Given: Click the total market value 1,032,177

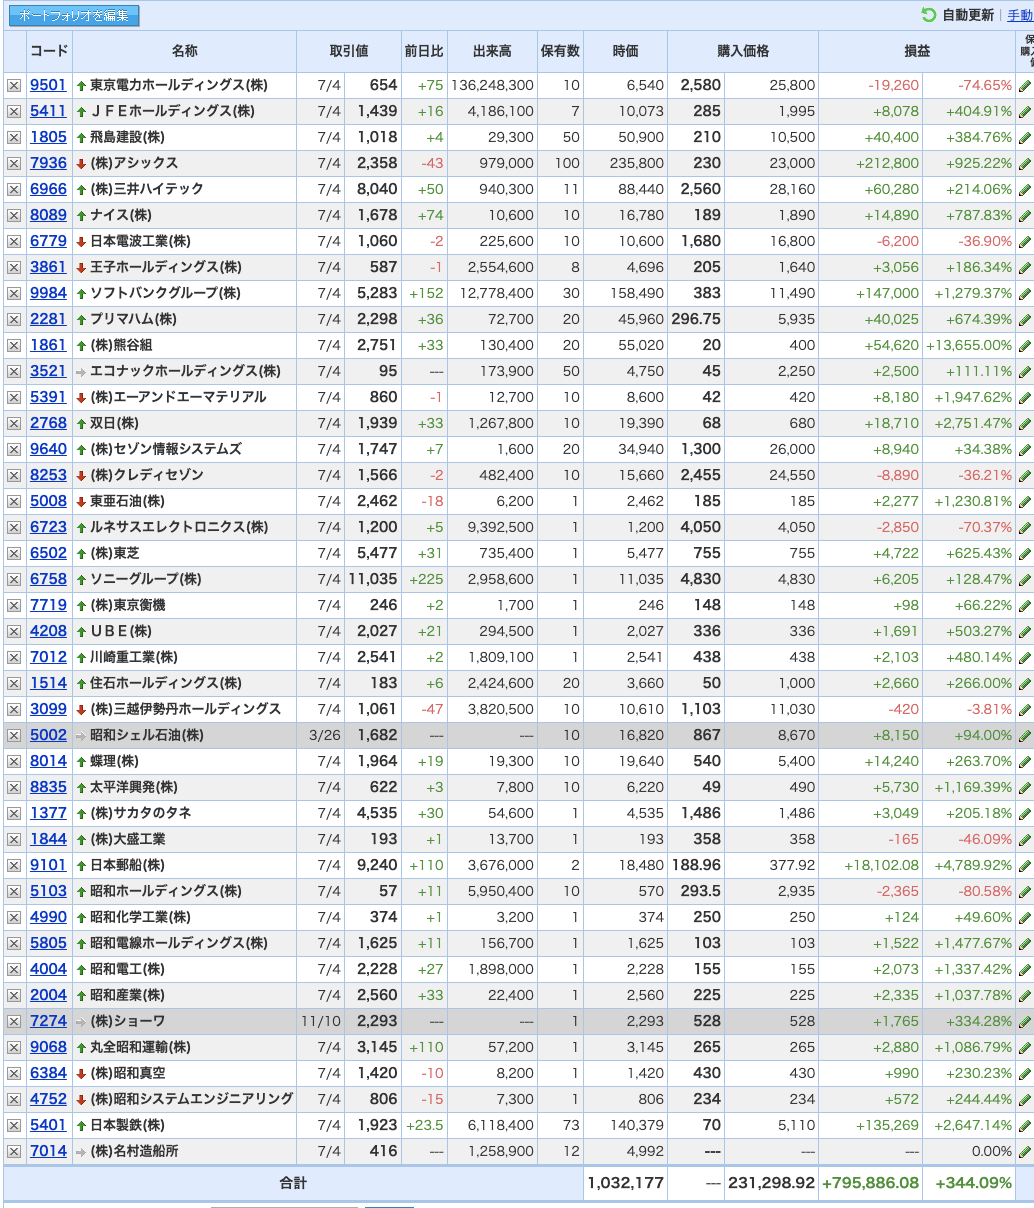Looking at the screenshot, I should coord(626,1182).
